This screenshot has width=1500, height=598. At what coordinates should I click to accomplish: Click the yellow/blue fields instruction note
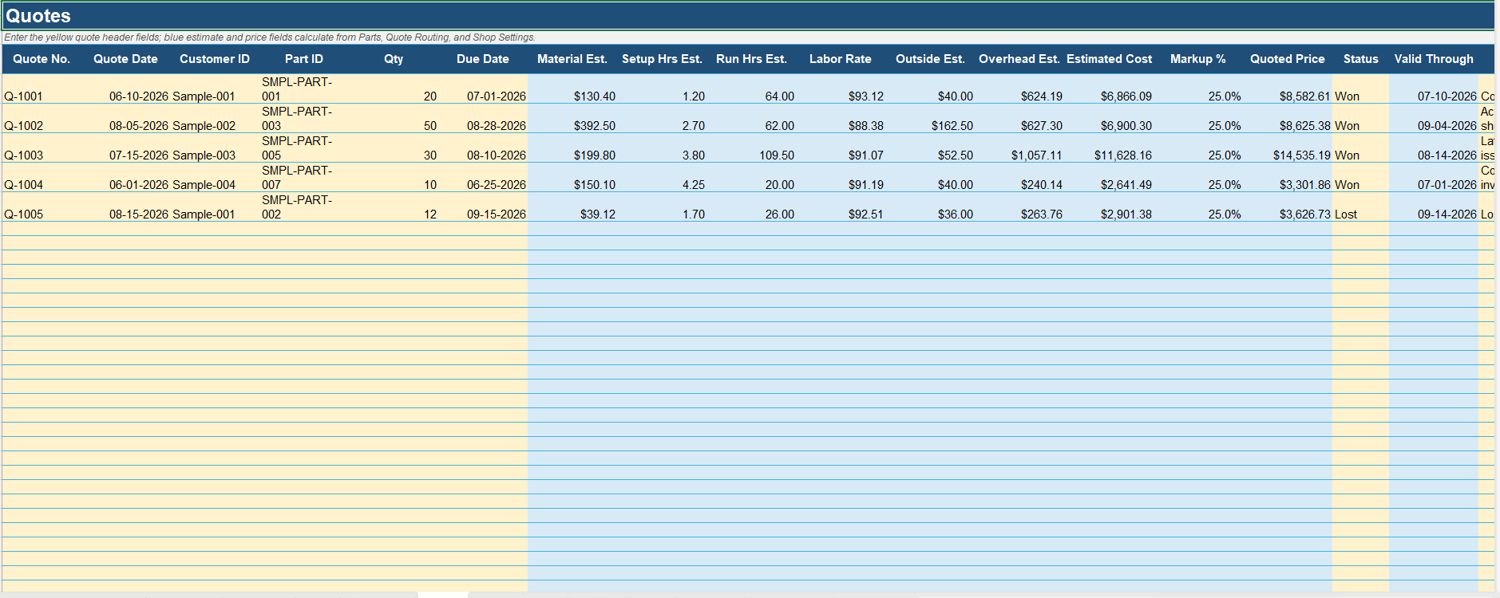tap(270, 37)
